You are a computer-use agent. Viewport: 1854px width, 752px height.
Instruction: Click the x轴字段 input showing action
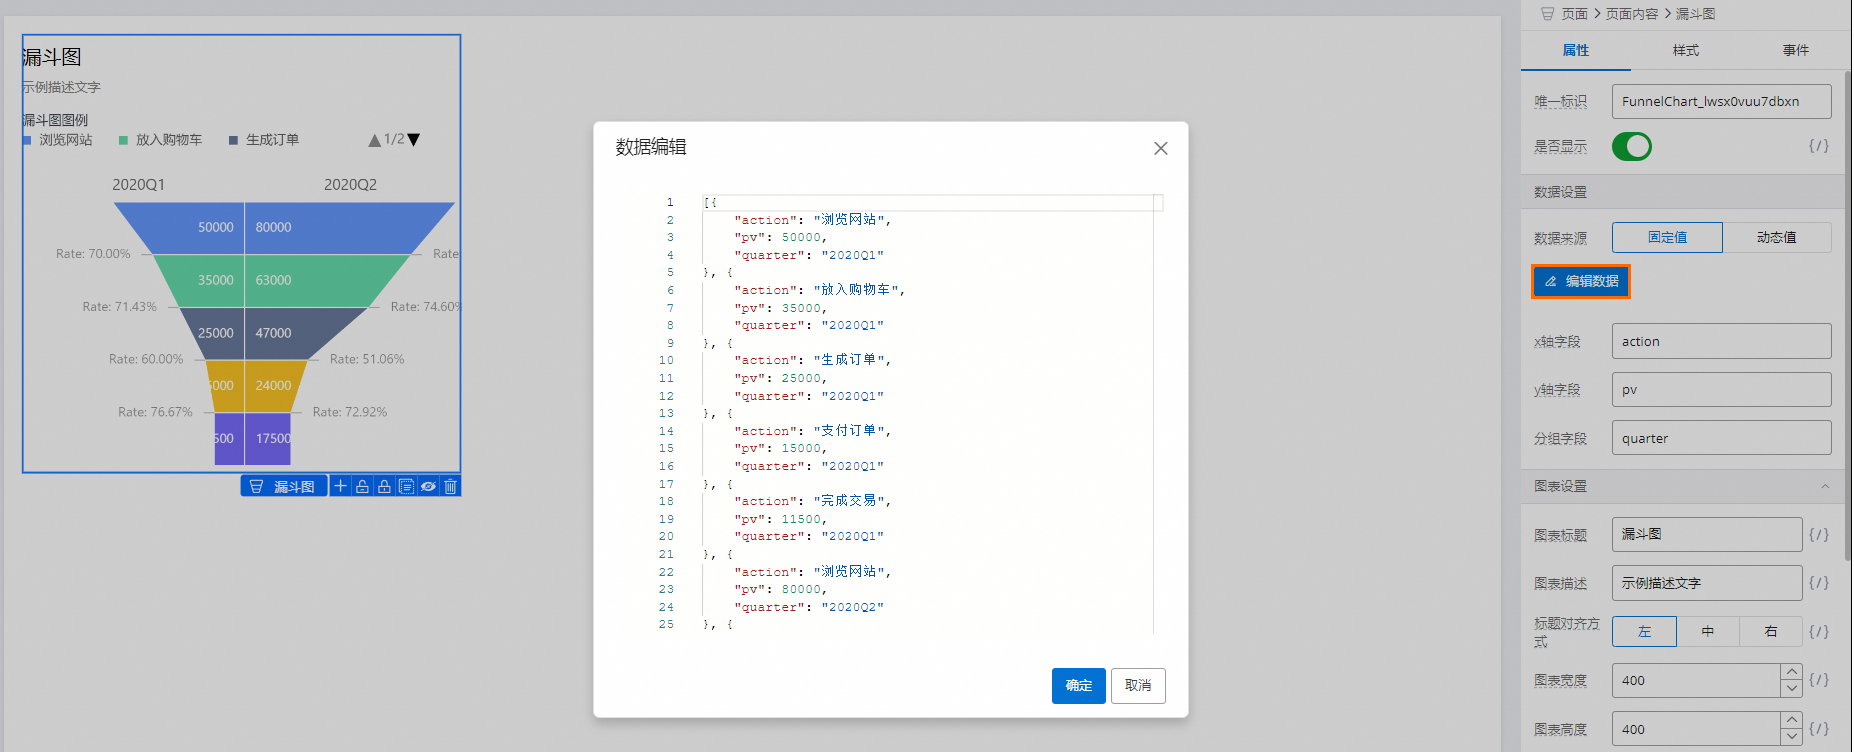click(x=1722, y=341)
